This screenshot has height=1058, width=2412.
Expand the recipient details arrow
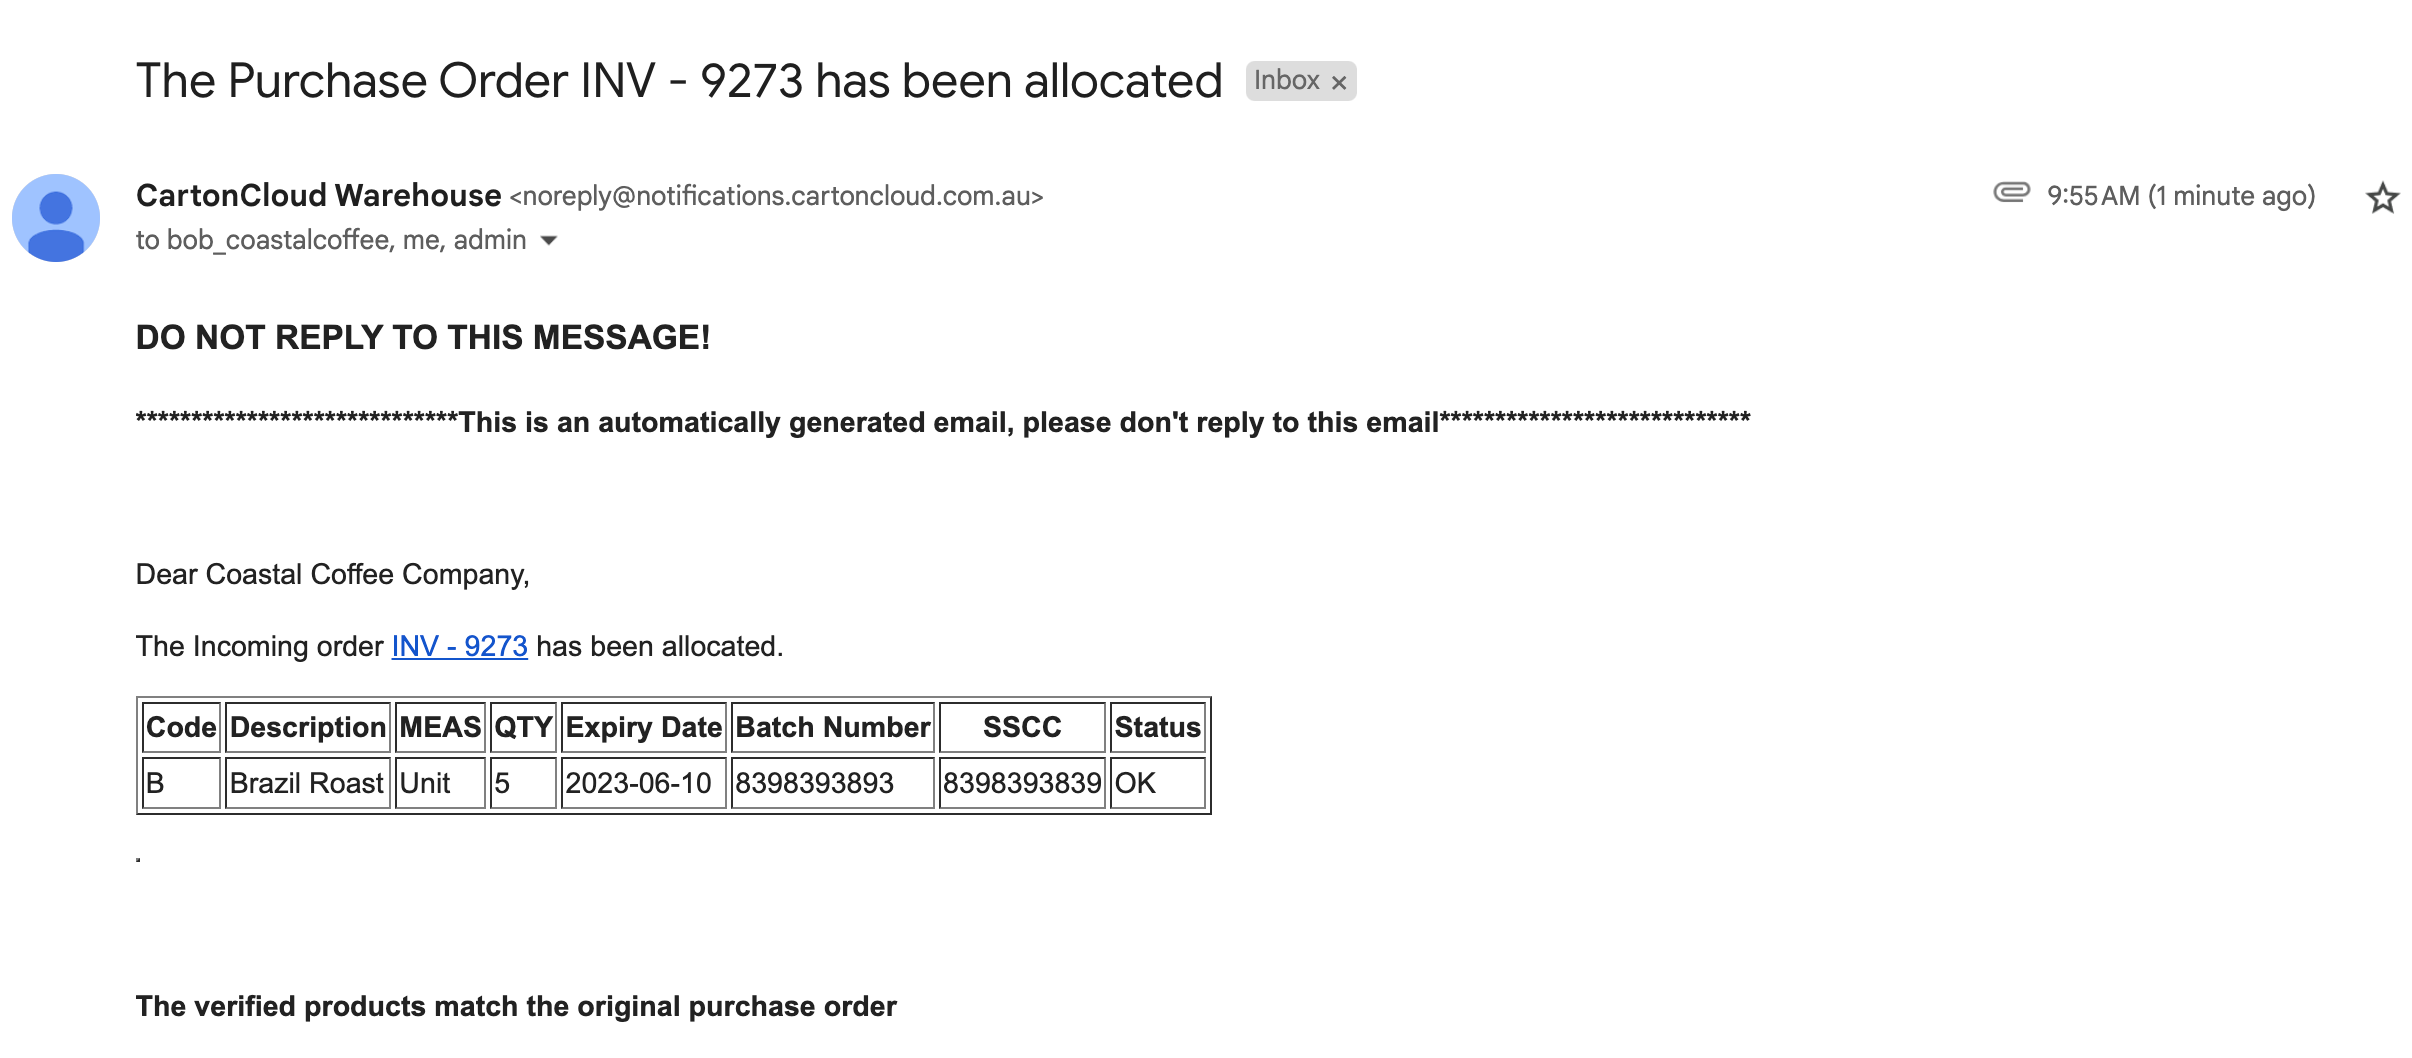[548, 241]
